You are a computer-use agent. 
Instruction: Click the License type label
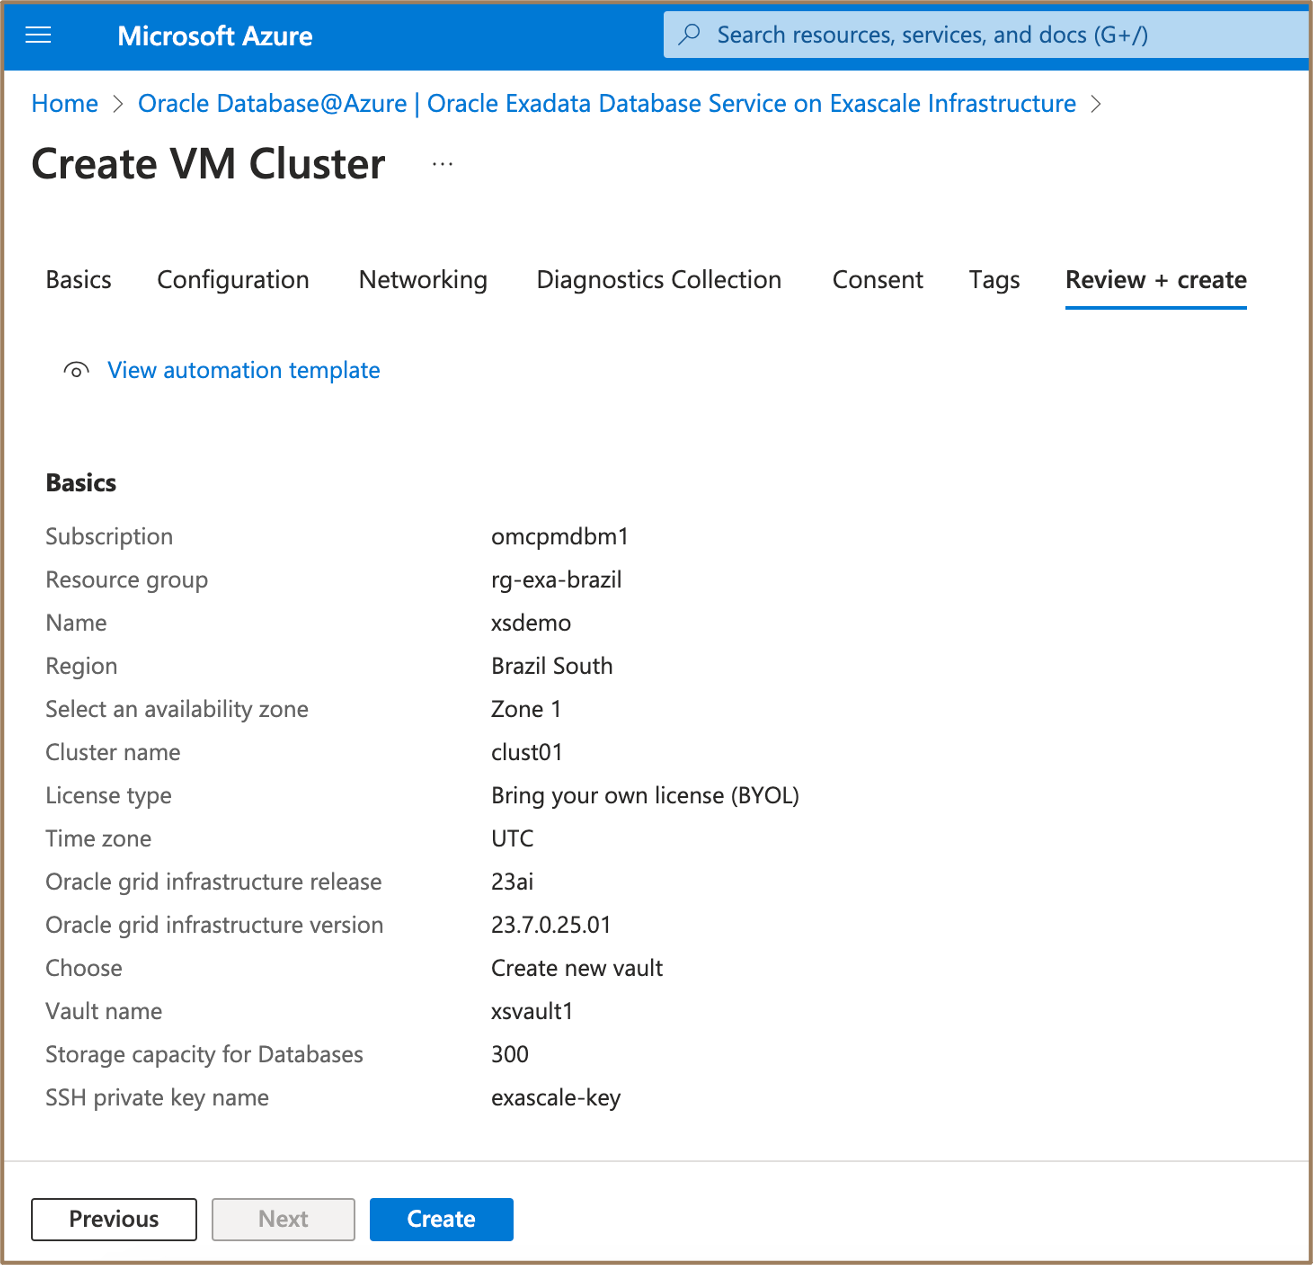coord(109,796)
